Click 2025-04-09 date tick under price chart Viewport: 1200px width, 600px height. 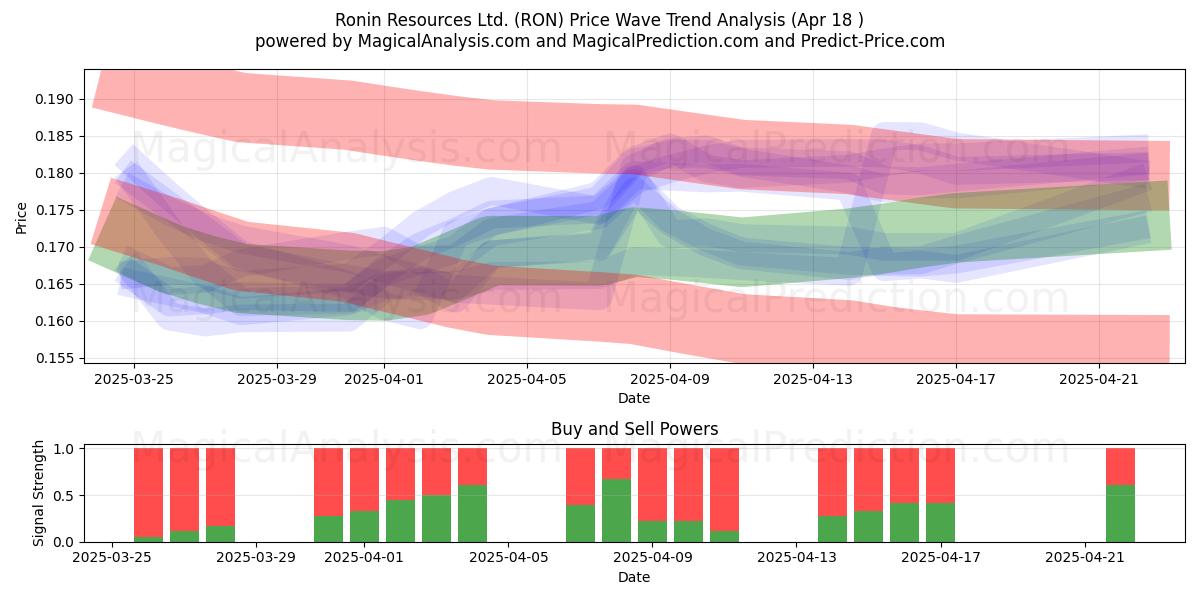670,379
